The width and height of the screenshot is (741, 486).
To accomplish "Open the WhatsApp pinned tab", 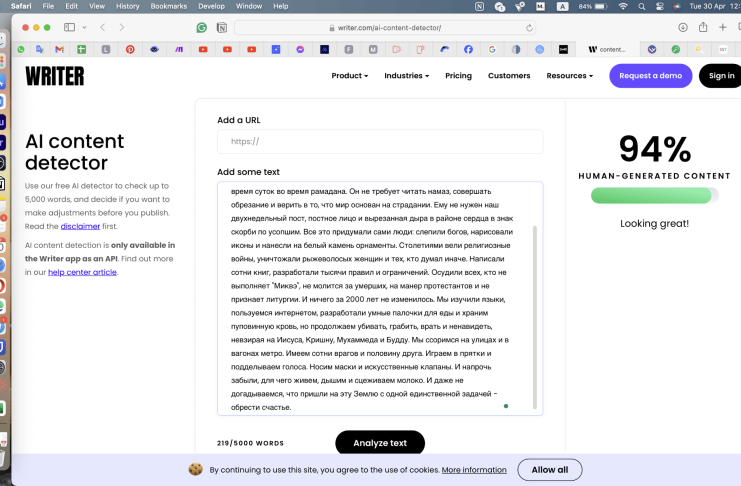I will [21, 49].
